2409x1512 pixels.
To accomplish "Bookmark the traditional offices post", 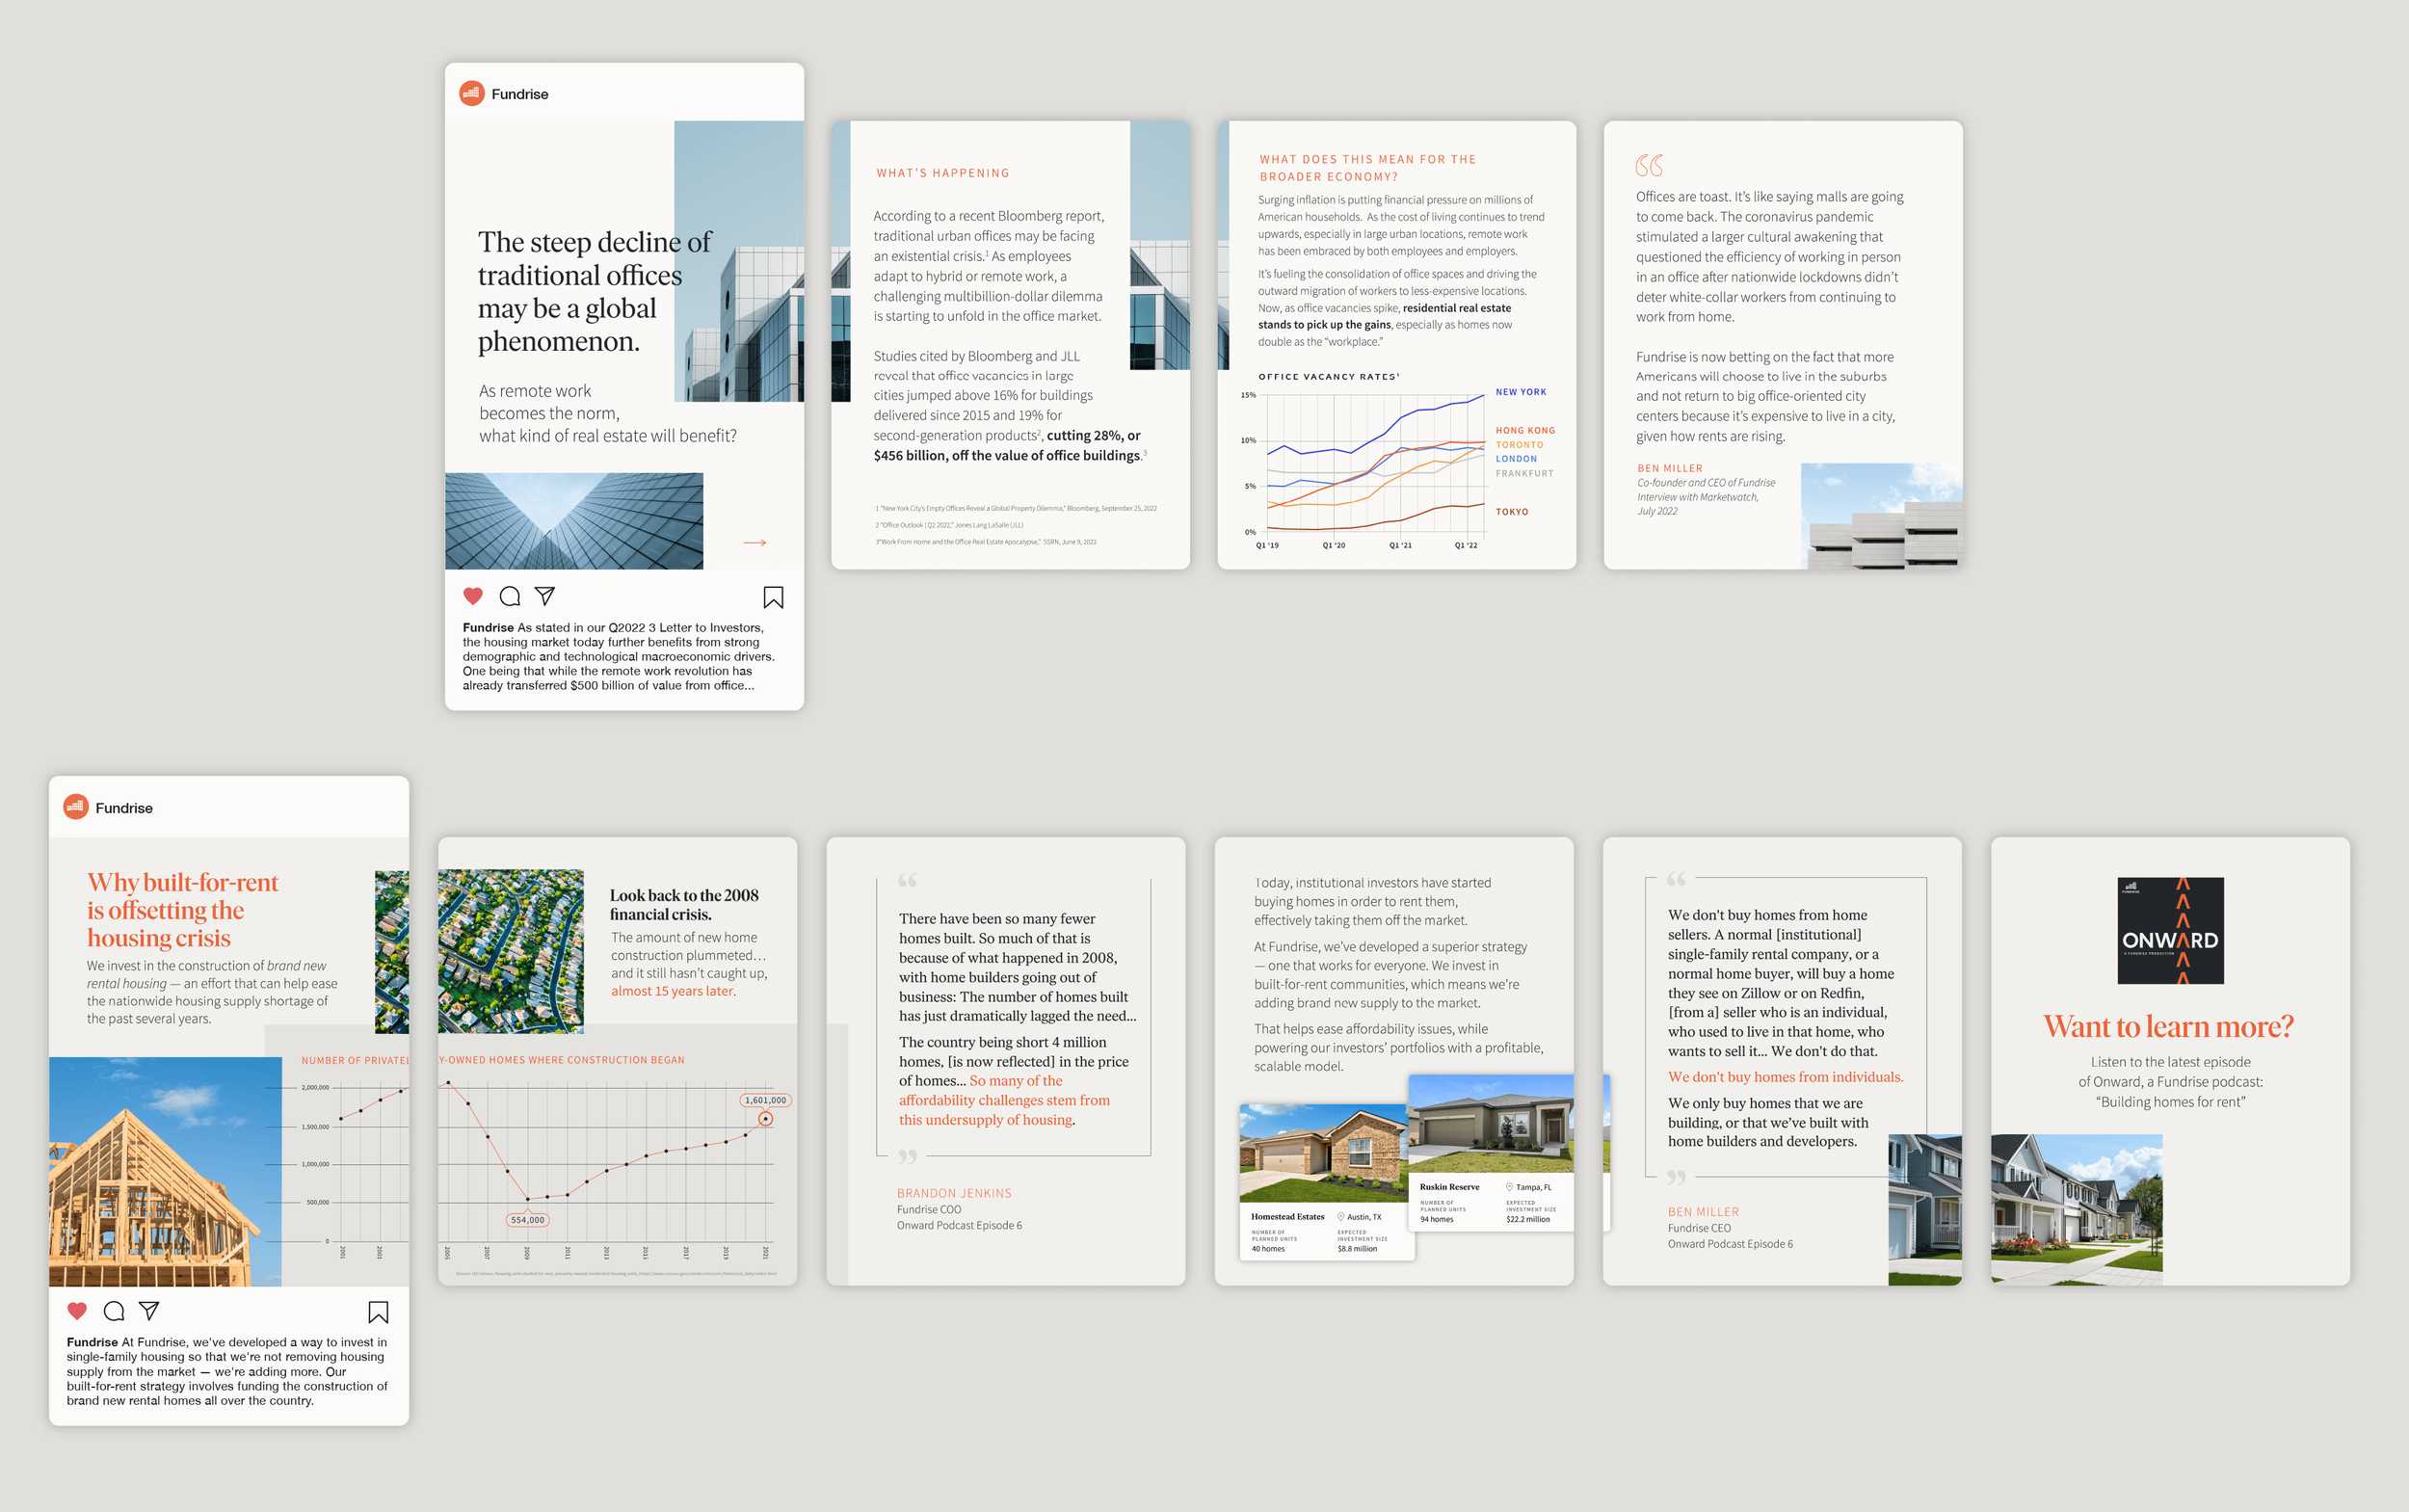I will [773, 597].
